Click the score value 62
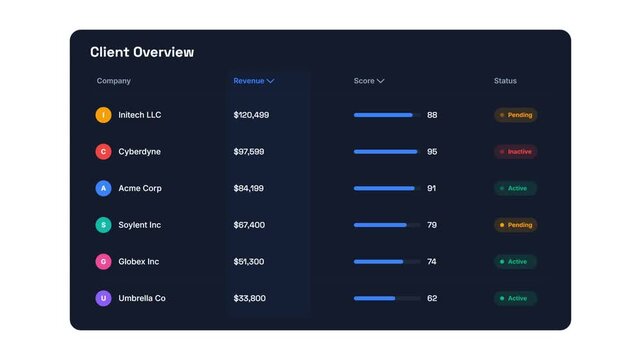The height and width of the screenshot is (360, 641). pyautogui.click(x=432, y=298)
